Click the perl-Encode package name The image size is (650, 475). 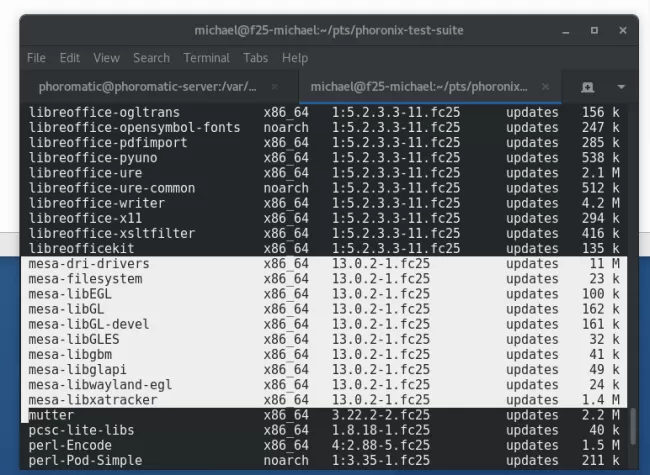(x=70, y=445)
